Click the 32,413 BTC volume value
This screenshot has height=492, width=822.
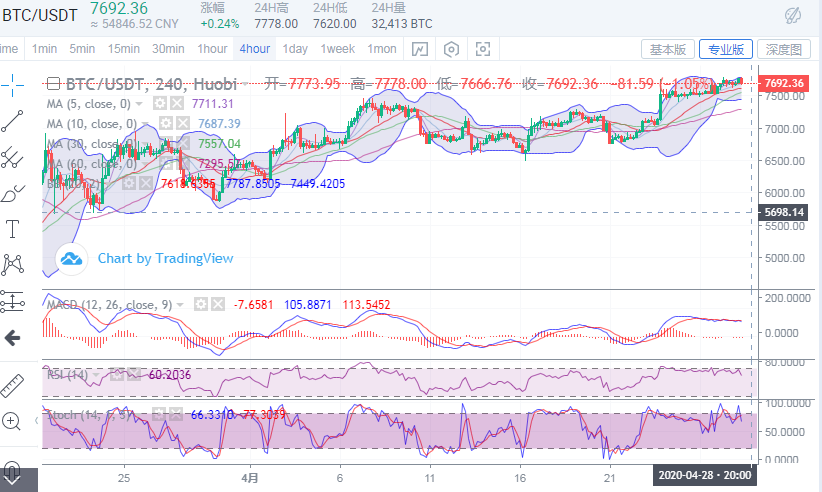pyautogui.click(x=402, y=24)
